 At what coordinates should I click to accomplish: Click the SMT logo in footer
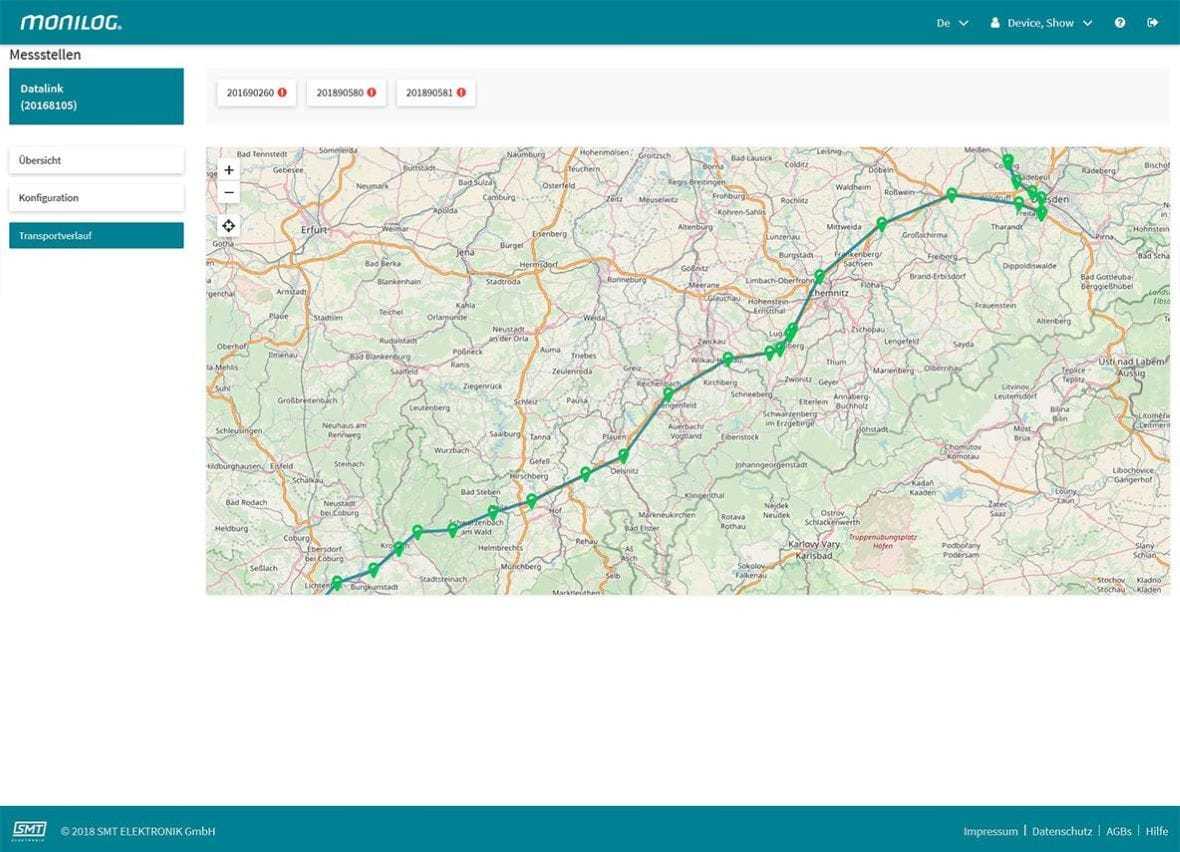(x=29, y=831)
